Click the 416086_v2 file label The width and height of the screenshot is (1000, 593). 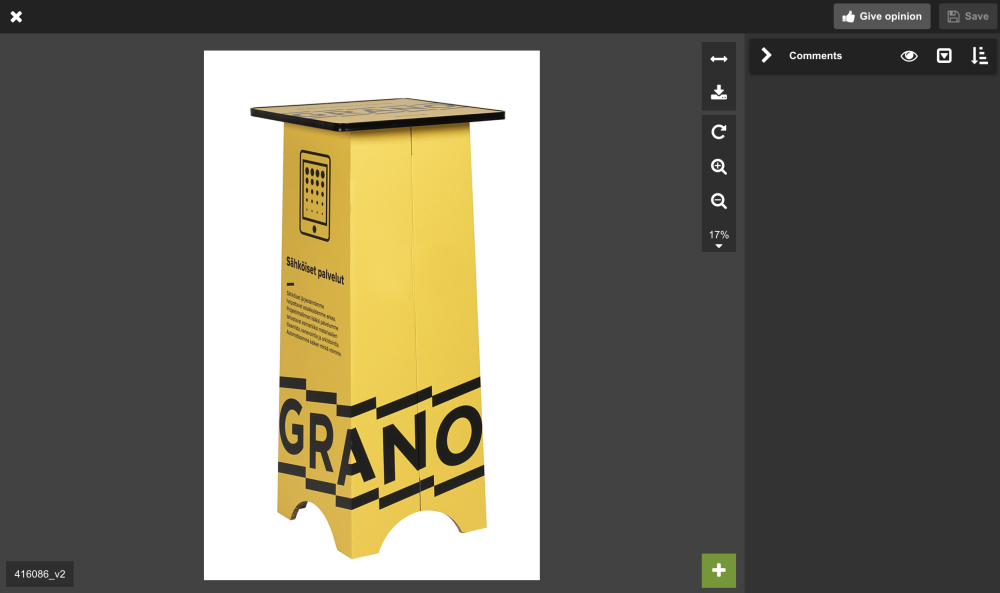point(40,574)
